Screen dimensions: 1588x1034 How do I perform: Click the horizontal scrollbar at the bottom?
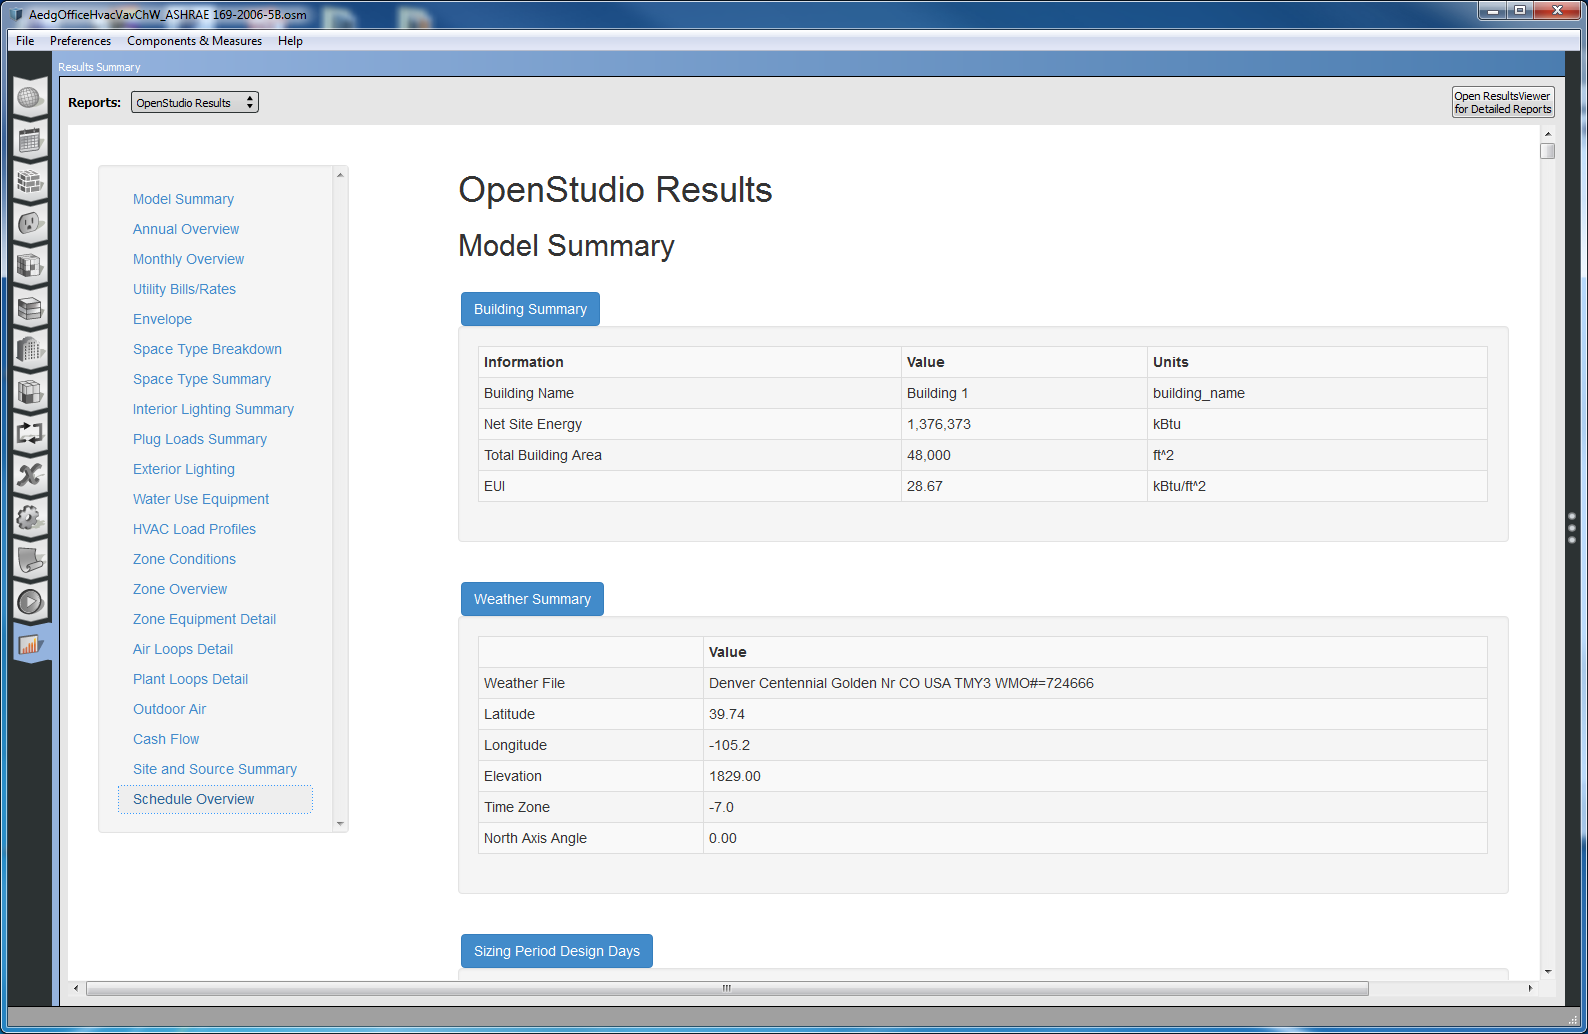click(727, 989)
